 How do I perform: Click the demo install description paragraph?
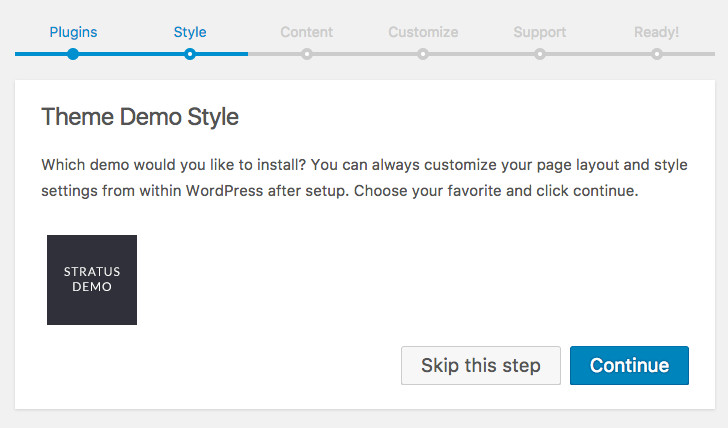tap(364, 177)
